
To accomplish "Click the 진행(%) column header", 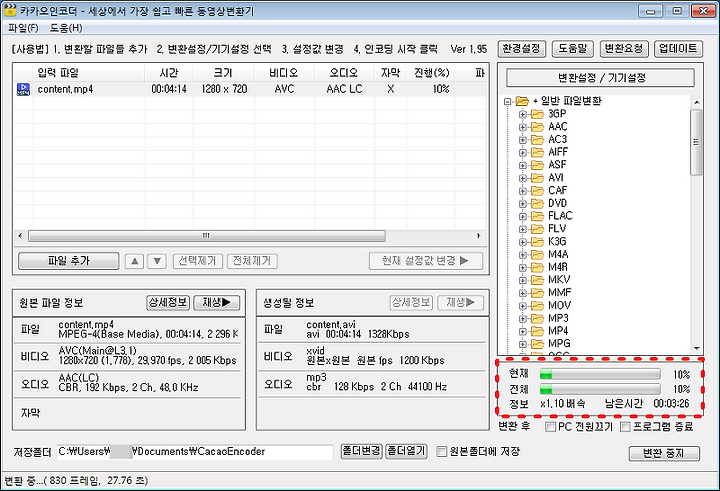I will click(431, 73).
